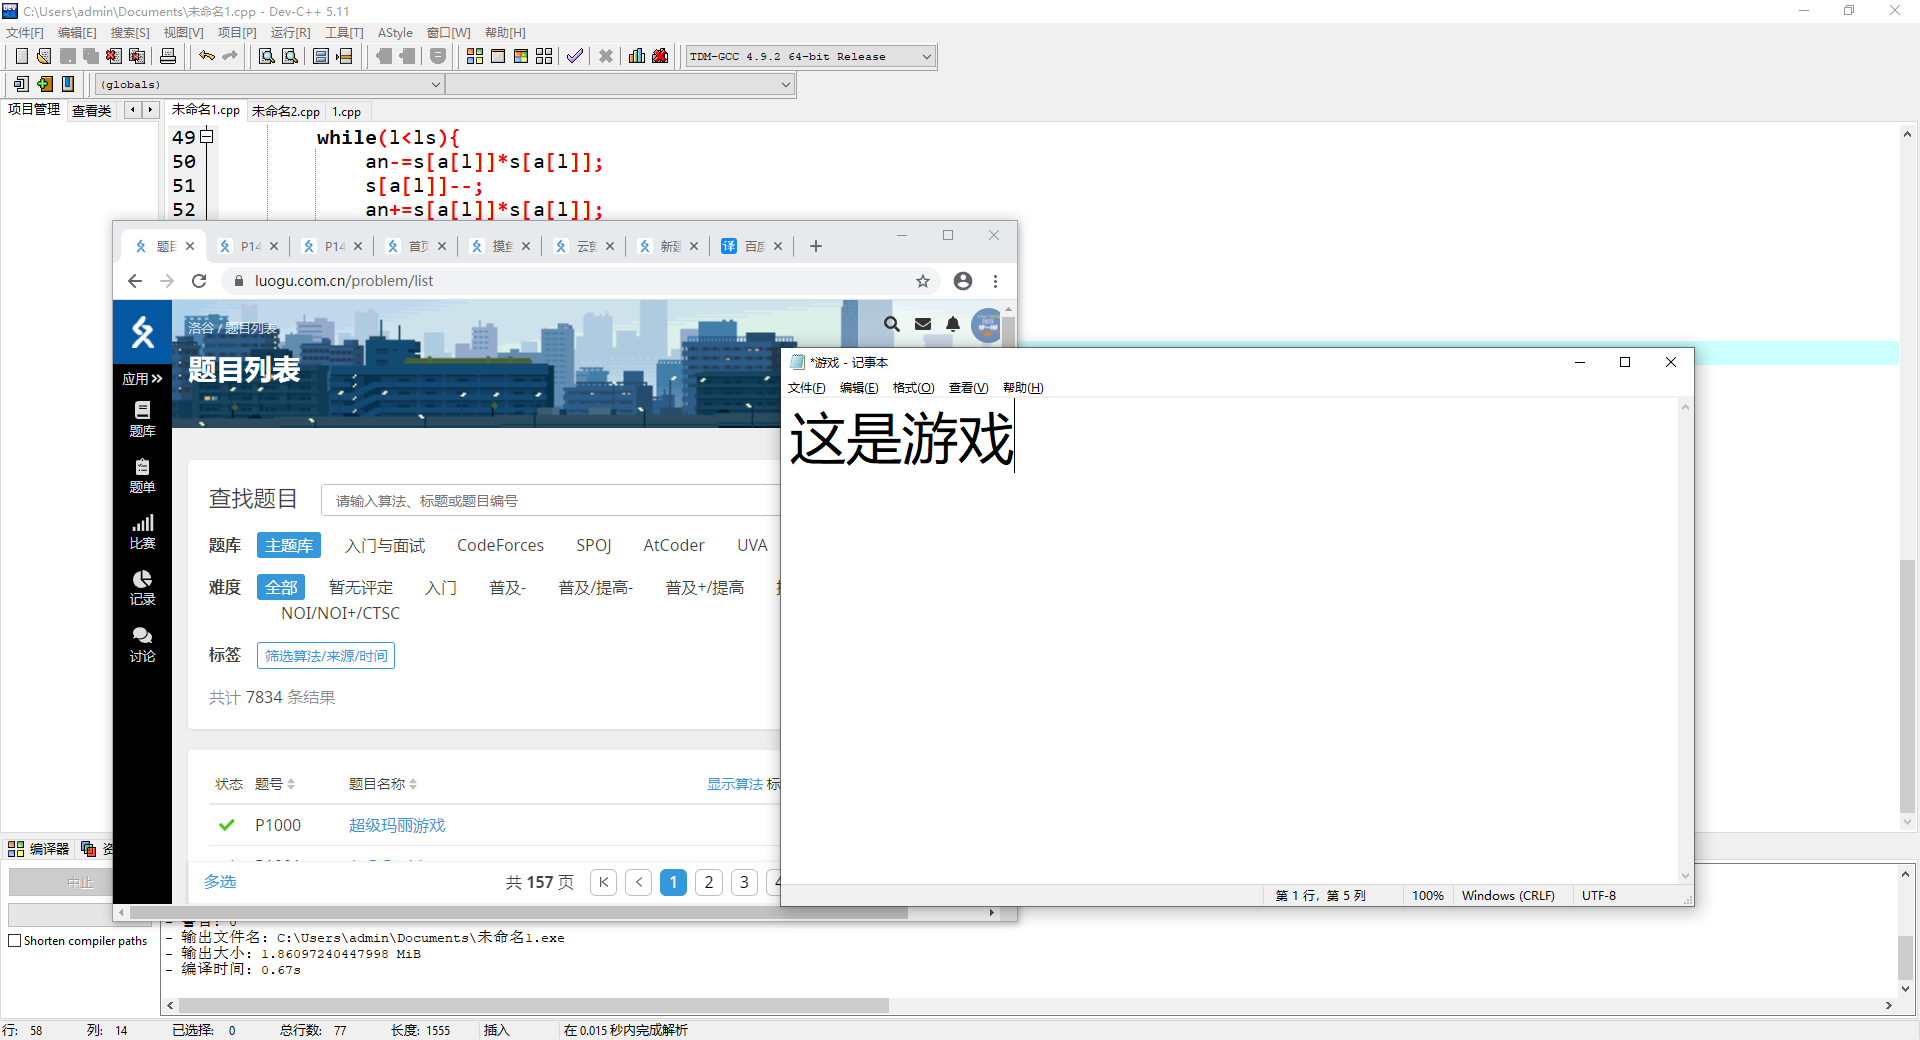The image size is (1920, 1040).
Task: Close the 百度翻译 browser tab
Action: tap(778, 246)
